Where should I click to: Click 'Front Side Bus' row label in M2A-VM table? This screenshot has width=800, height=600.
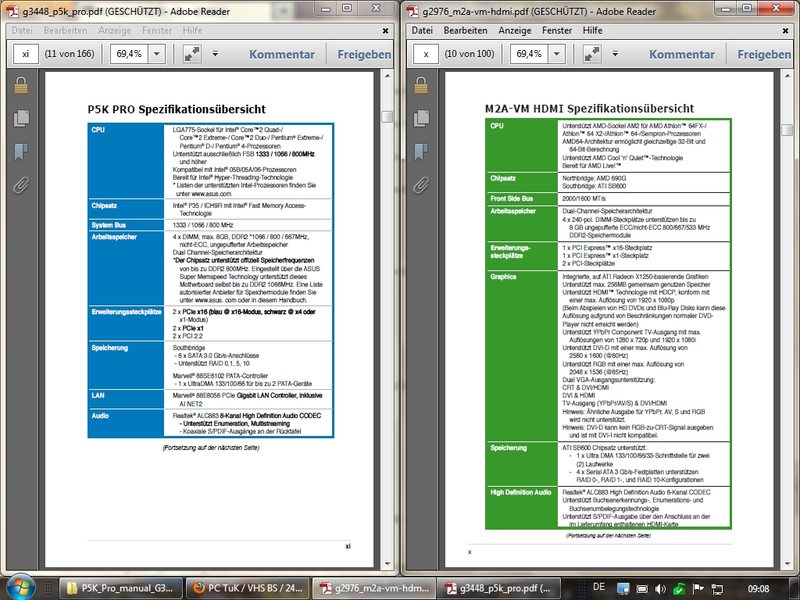click(512, 198)
